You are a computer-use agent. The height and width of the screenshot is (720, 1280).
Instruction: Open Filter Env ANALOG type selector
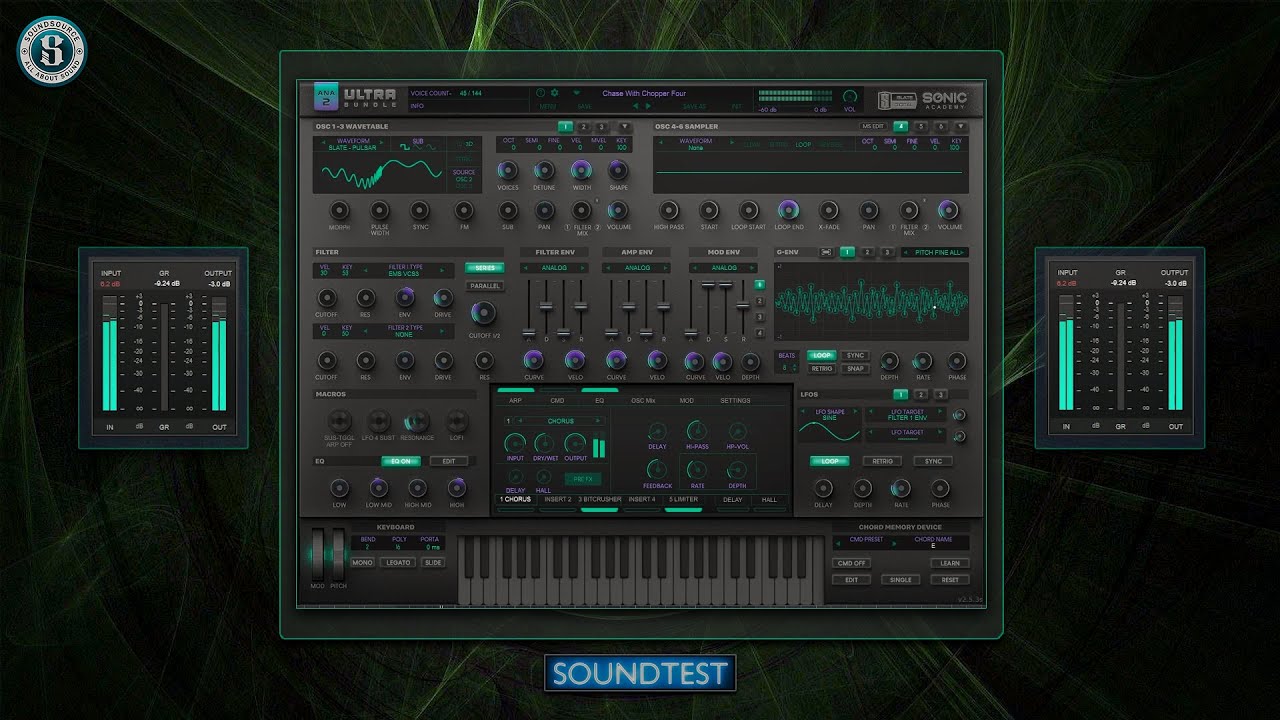(554, 268)
